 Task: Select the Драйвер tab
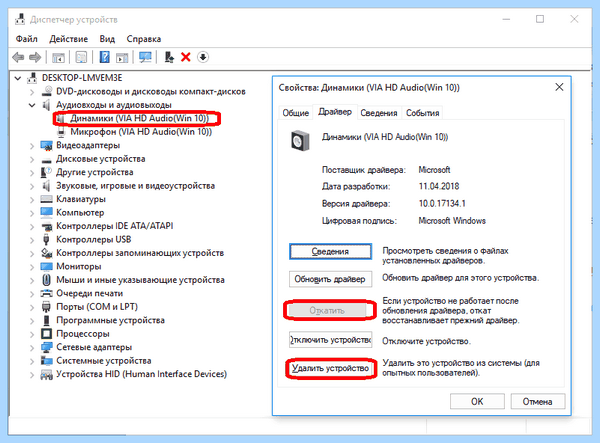click(x=335, y=112)
